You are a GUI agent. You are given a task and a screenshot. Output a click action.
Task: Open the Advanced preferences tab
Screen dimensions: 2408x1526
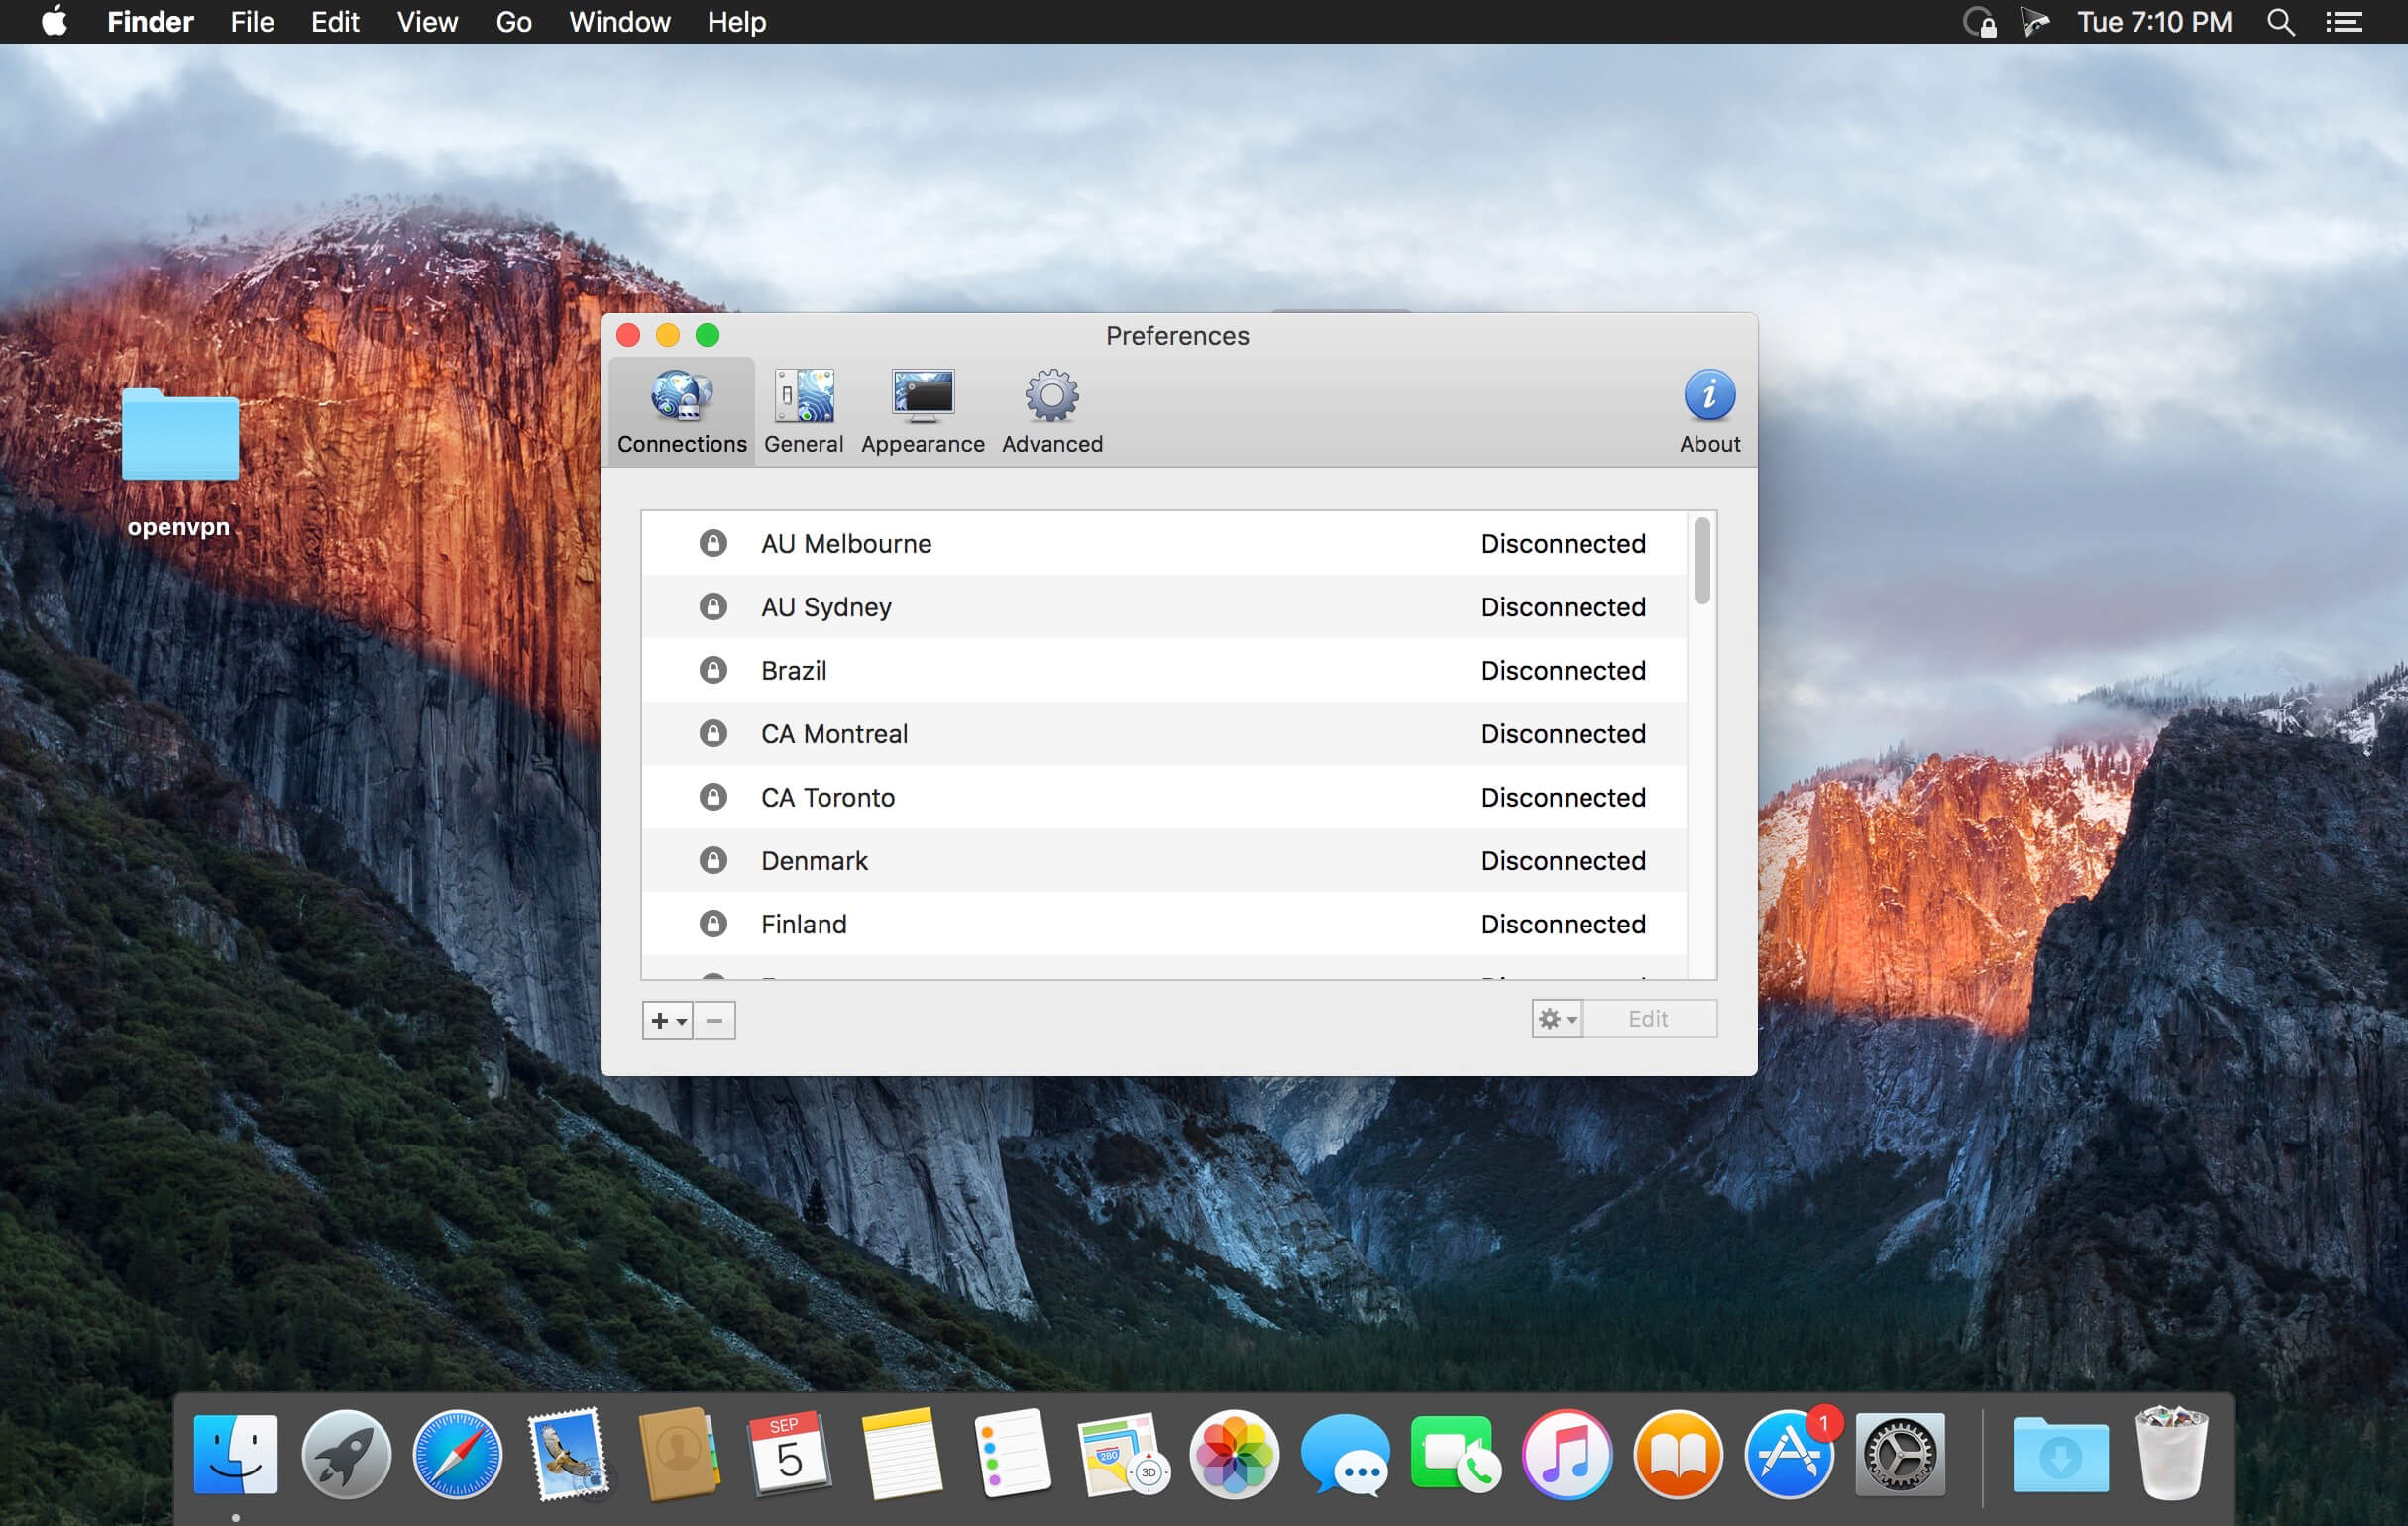[1051, 411]
